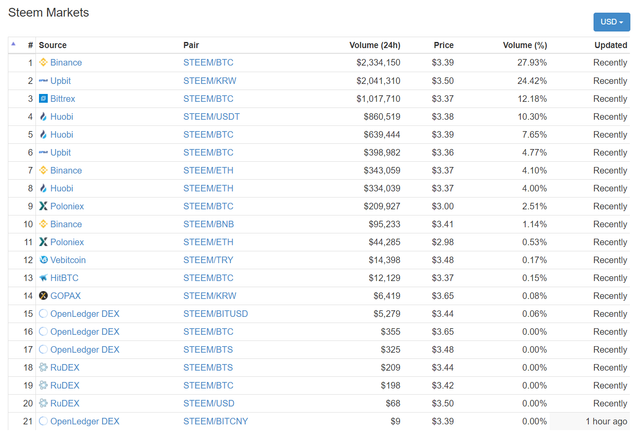
Task: Click the RuDEX icon in row 20
Action: point(43,403)
